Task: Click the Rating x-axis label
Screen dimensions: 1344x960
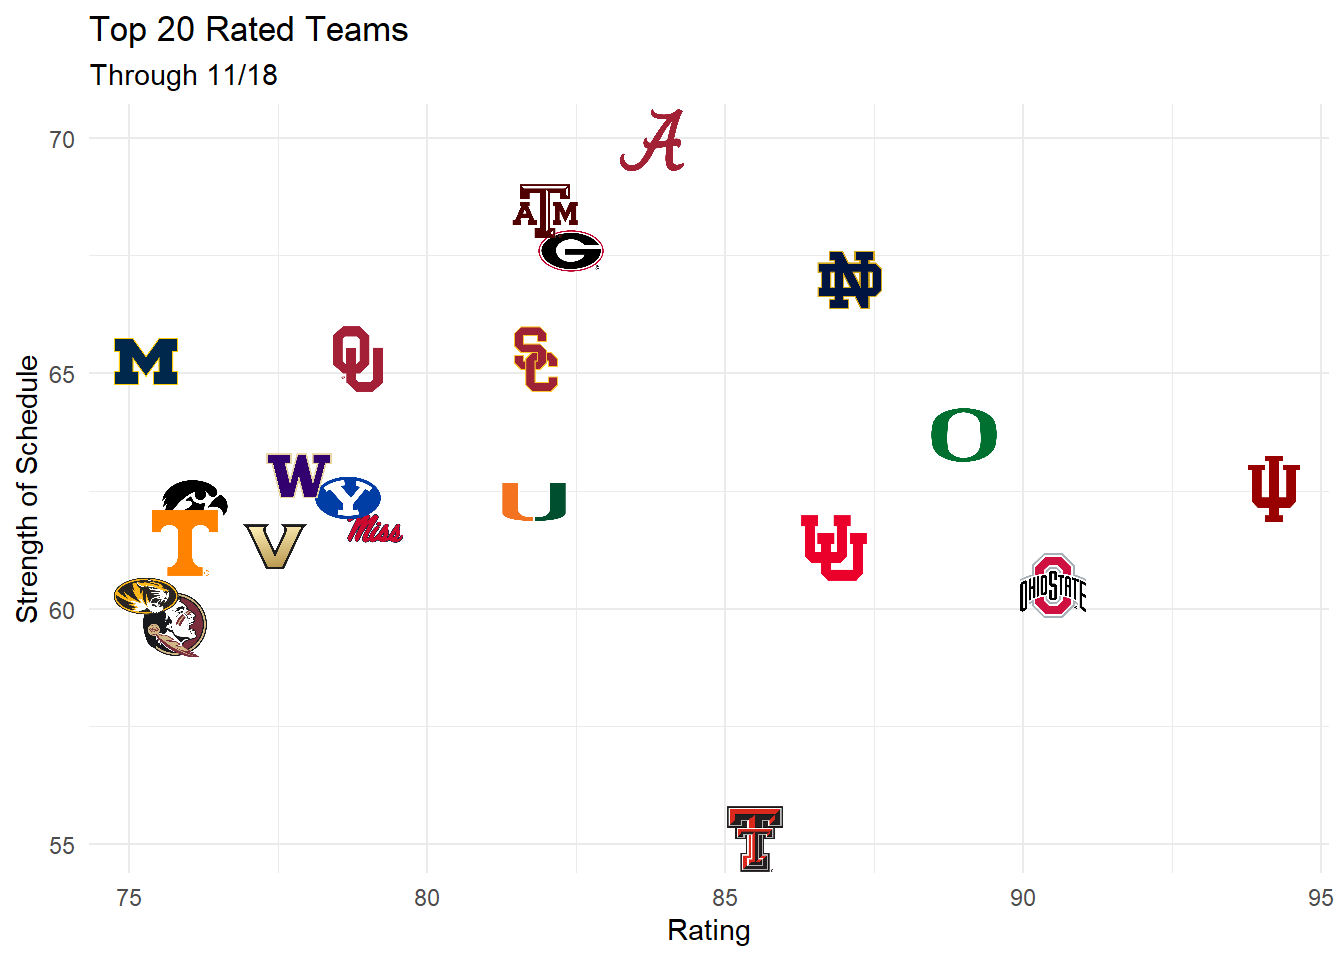Action: 708,930
